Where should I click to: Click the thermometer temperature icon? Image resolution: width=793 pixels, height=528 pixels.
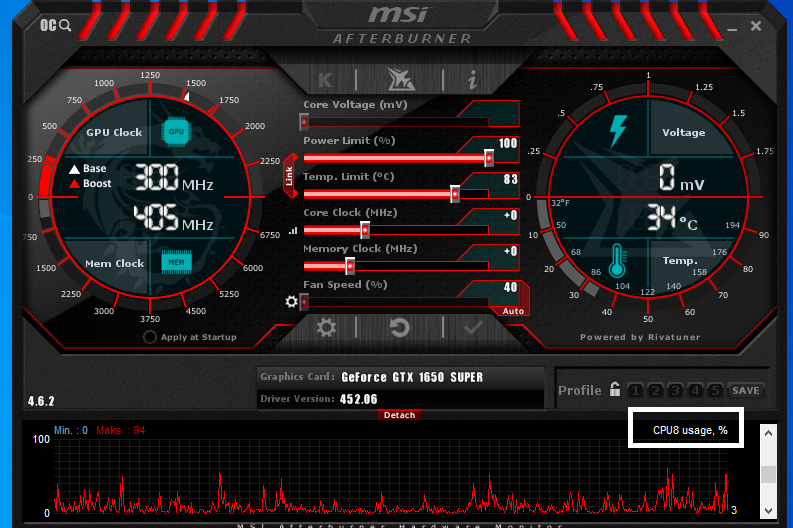pyautogui.click(x=617, y=260)
